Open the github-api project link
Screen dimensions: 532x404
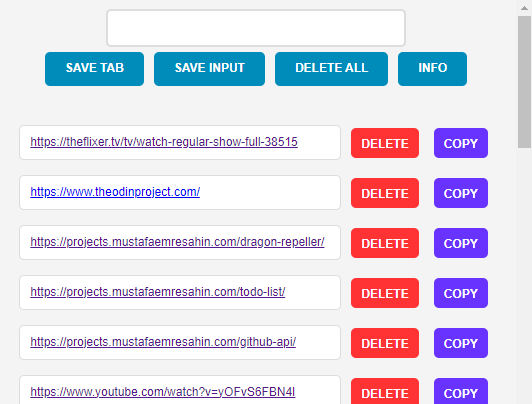coord(163,342)
